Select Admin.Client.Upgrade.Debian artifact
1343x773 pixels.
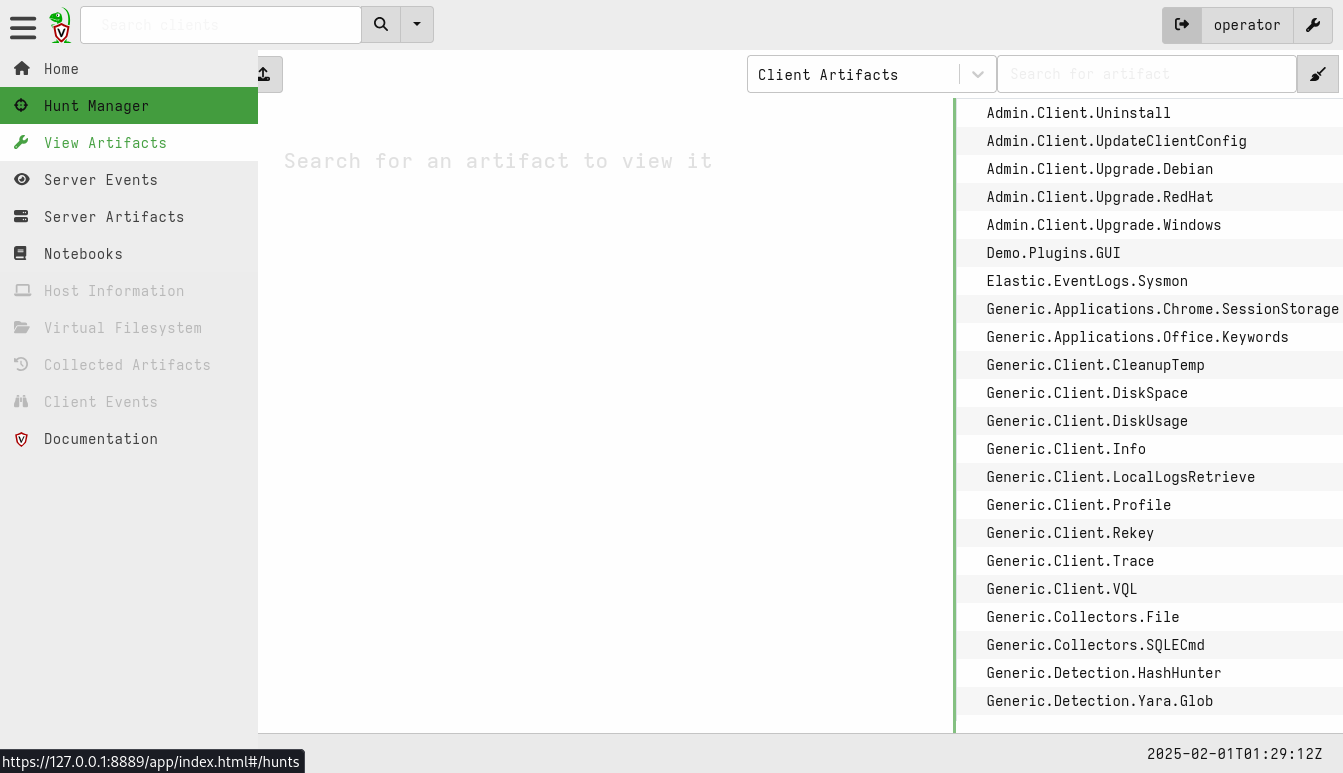tap(1150, 169)
